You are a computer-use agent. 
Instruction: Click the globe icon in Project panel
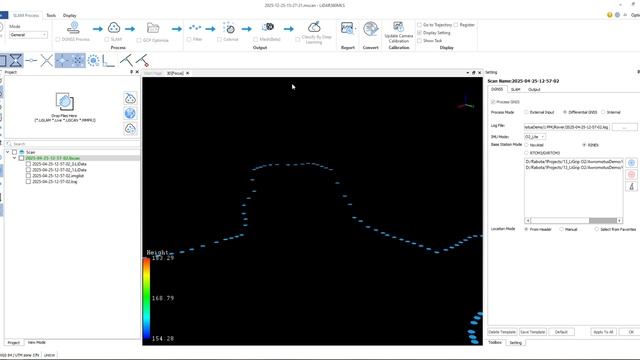(x=130, y=113)
